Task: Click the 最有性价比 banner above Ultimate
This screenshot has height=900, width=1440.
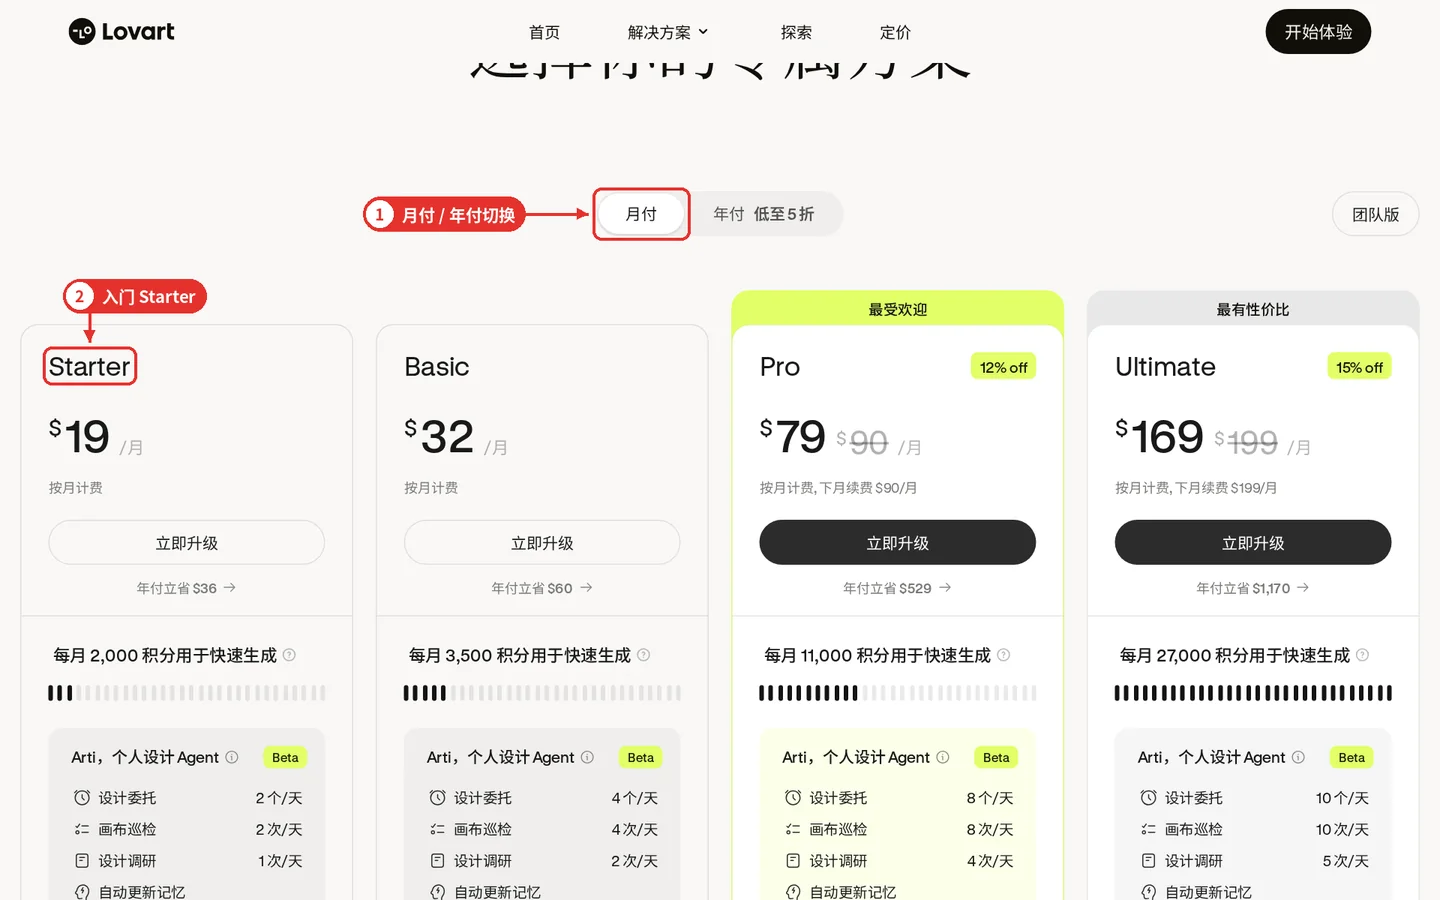Action: click(1253, 309)
